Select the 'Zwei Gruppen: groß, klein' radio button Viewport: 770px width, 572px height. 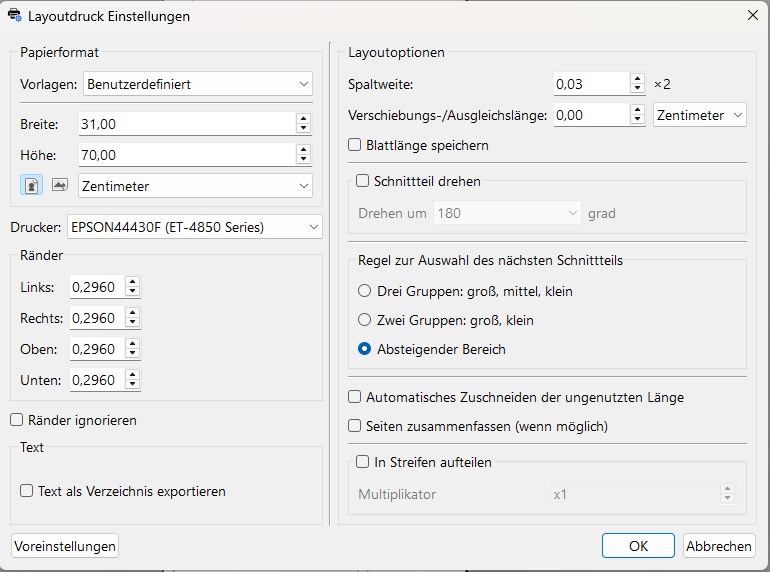coord(365,320)
